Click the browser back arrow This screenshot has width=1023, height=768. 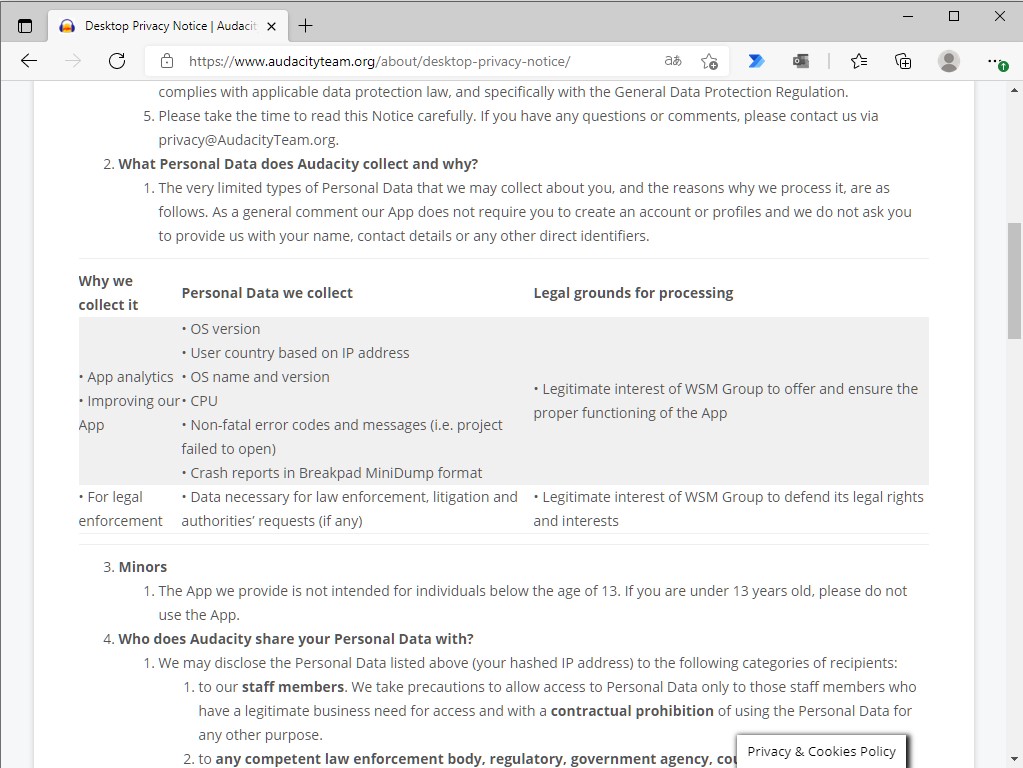[x=29, y=61]
